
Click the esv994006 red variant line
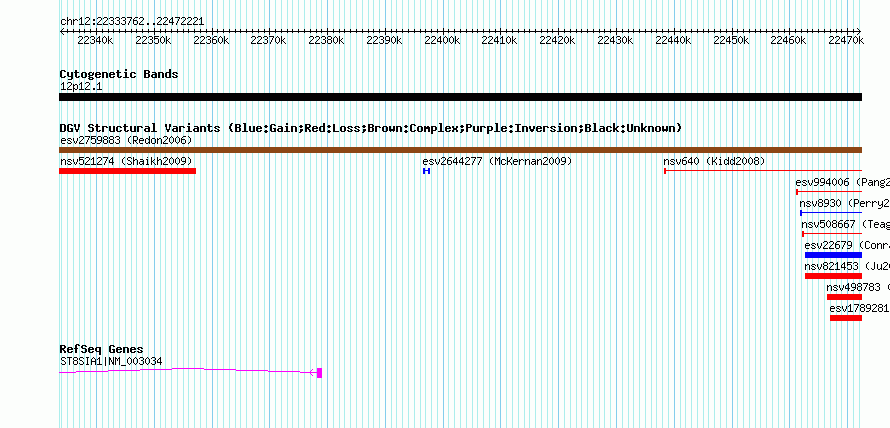(829, 192)
